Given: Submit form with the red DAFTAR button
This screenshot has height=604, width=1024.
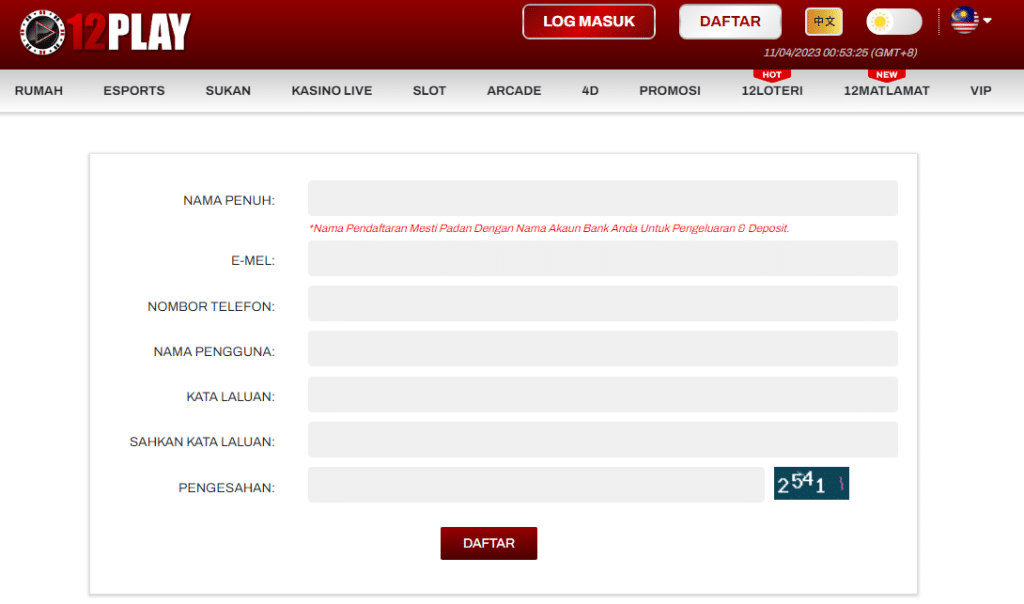Looking at the screenshot, I should pyautogui.click(x=488, y=543).
